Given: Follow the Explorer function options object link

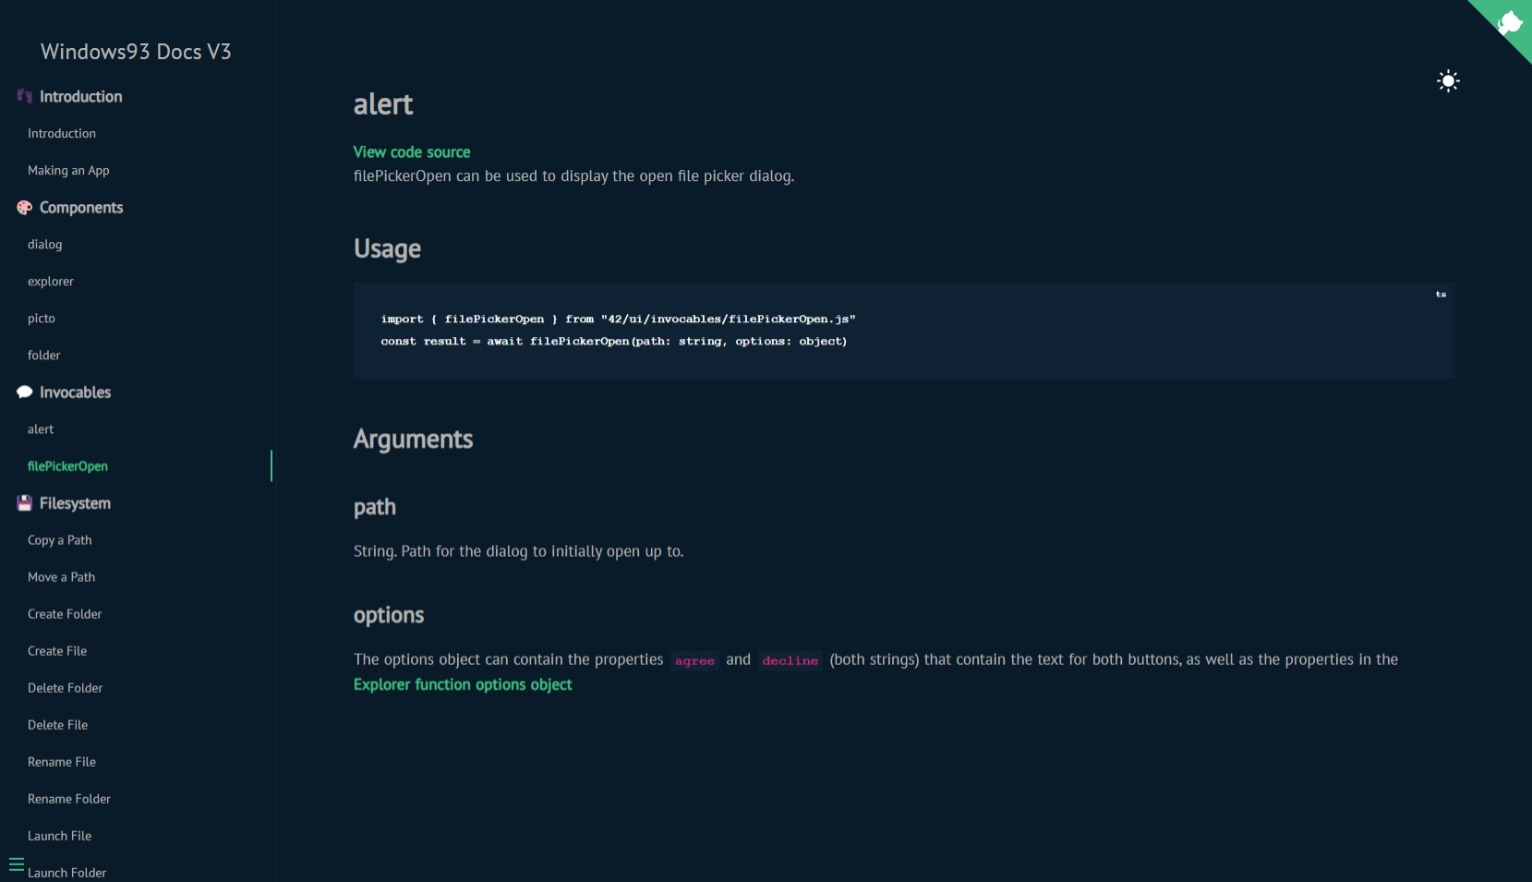Looking at the screenshot, I should click(462, 685).
